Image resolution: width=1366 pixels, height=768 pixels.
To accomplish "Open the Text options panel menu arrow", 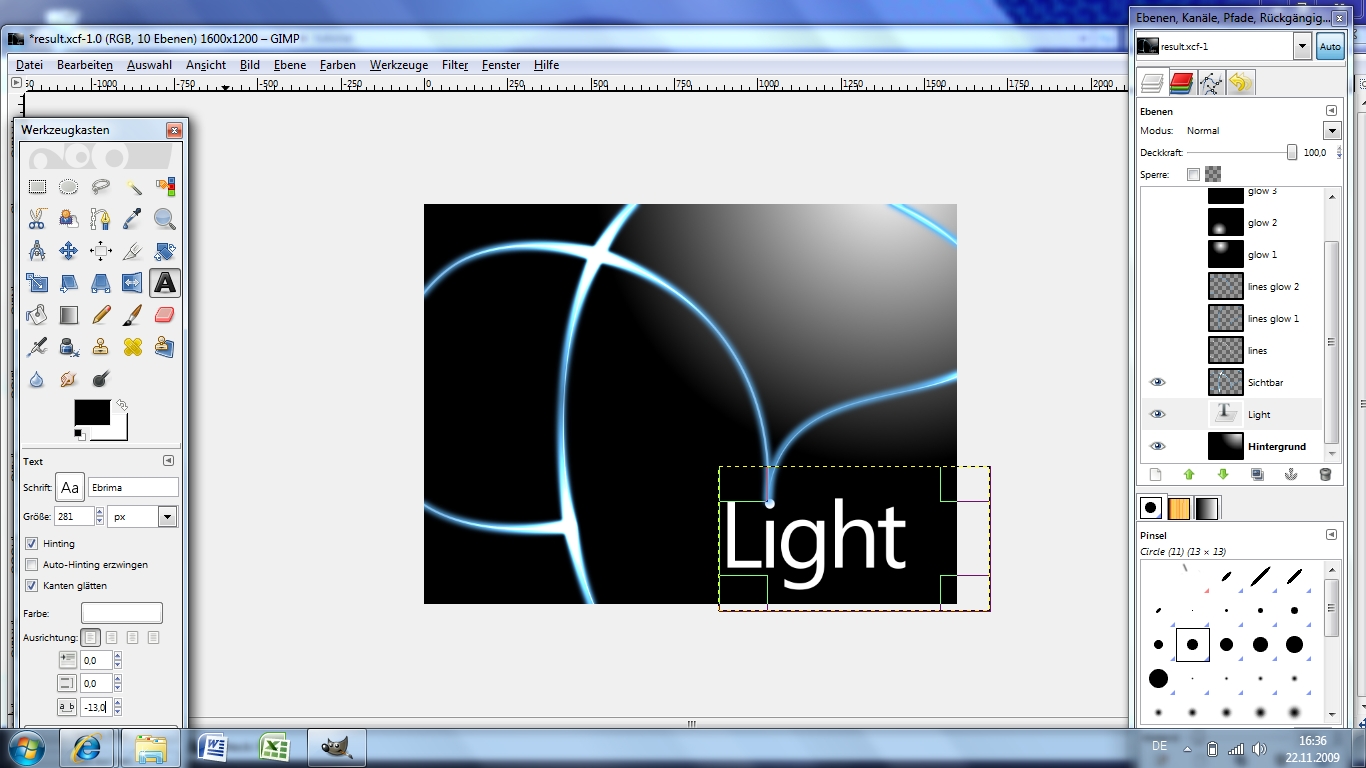I will 168,461.
